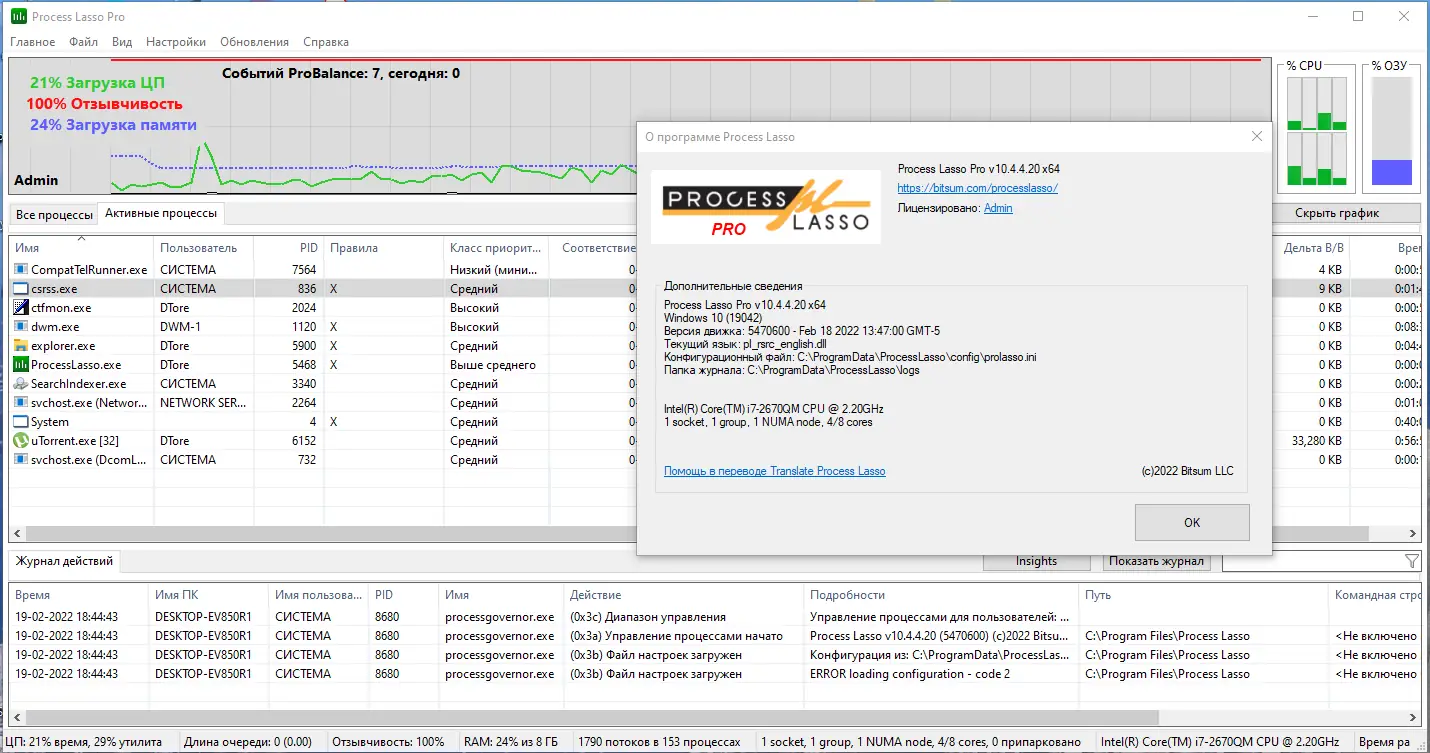The image size is (1430, 753).
Task: Sort the log by the Путь column
Action: click(1204, 595)
